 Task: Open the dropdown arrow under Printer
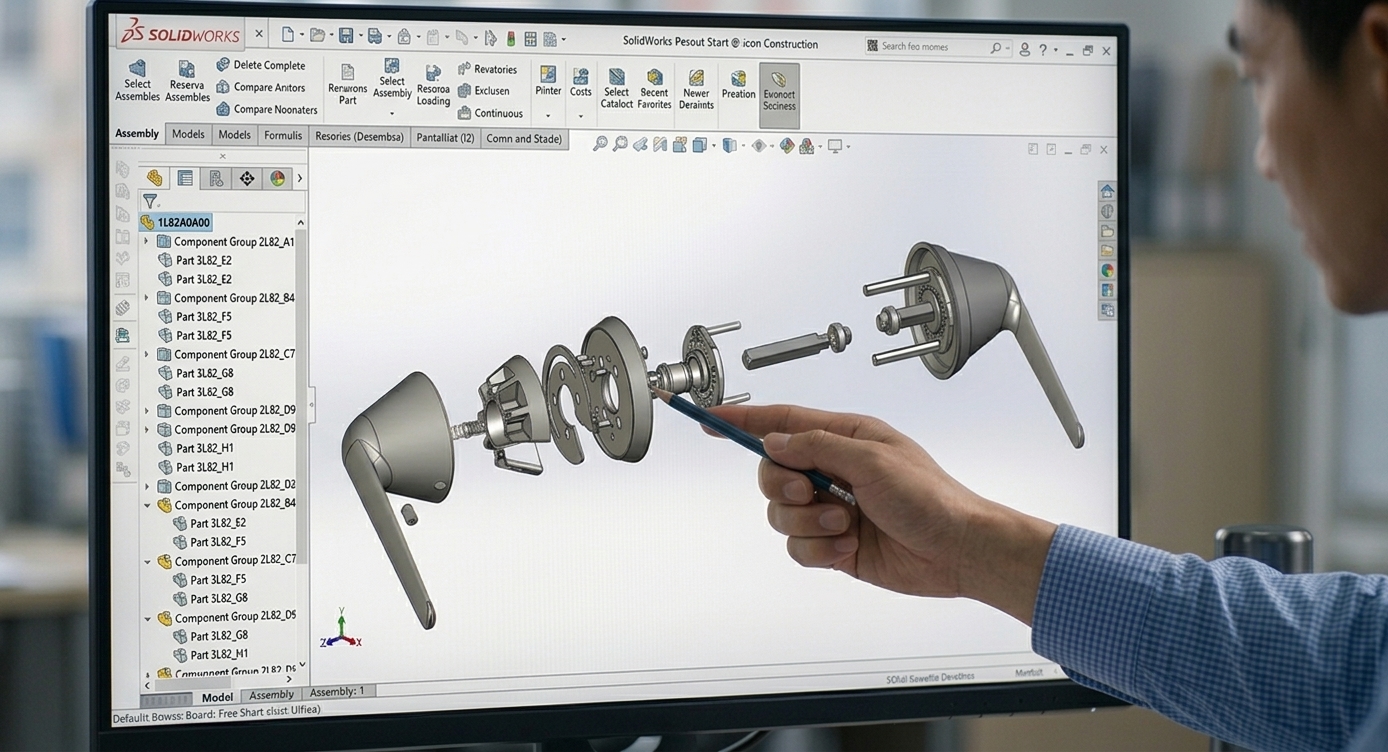click(x=547, y=116)
